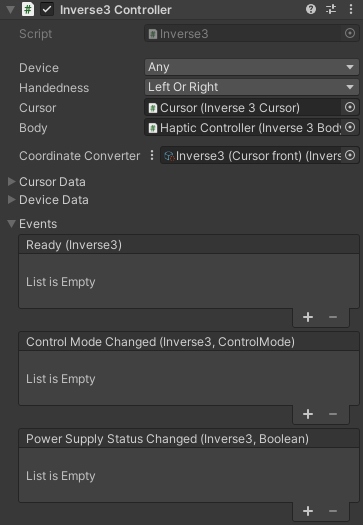Open object picker for Cursor field

350,107
